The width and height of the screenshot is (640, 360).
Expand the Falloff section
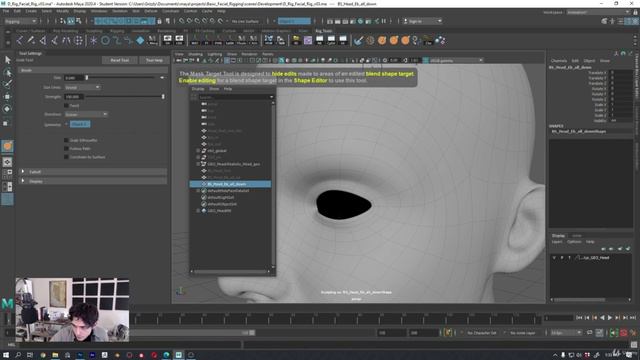(23, 172)
